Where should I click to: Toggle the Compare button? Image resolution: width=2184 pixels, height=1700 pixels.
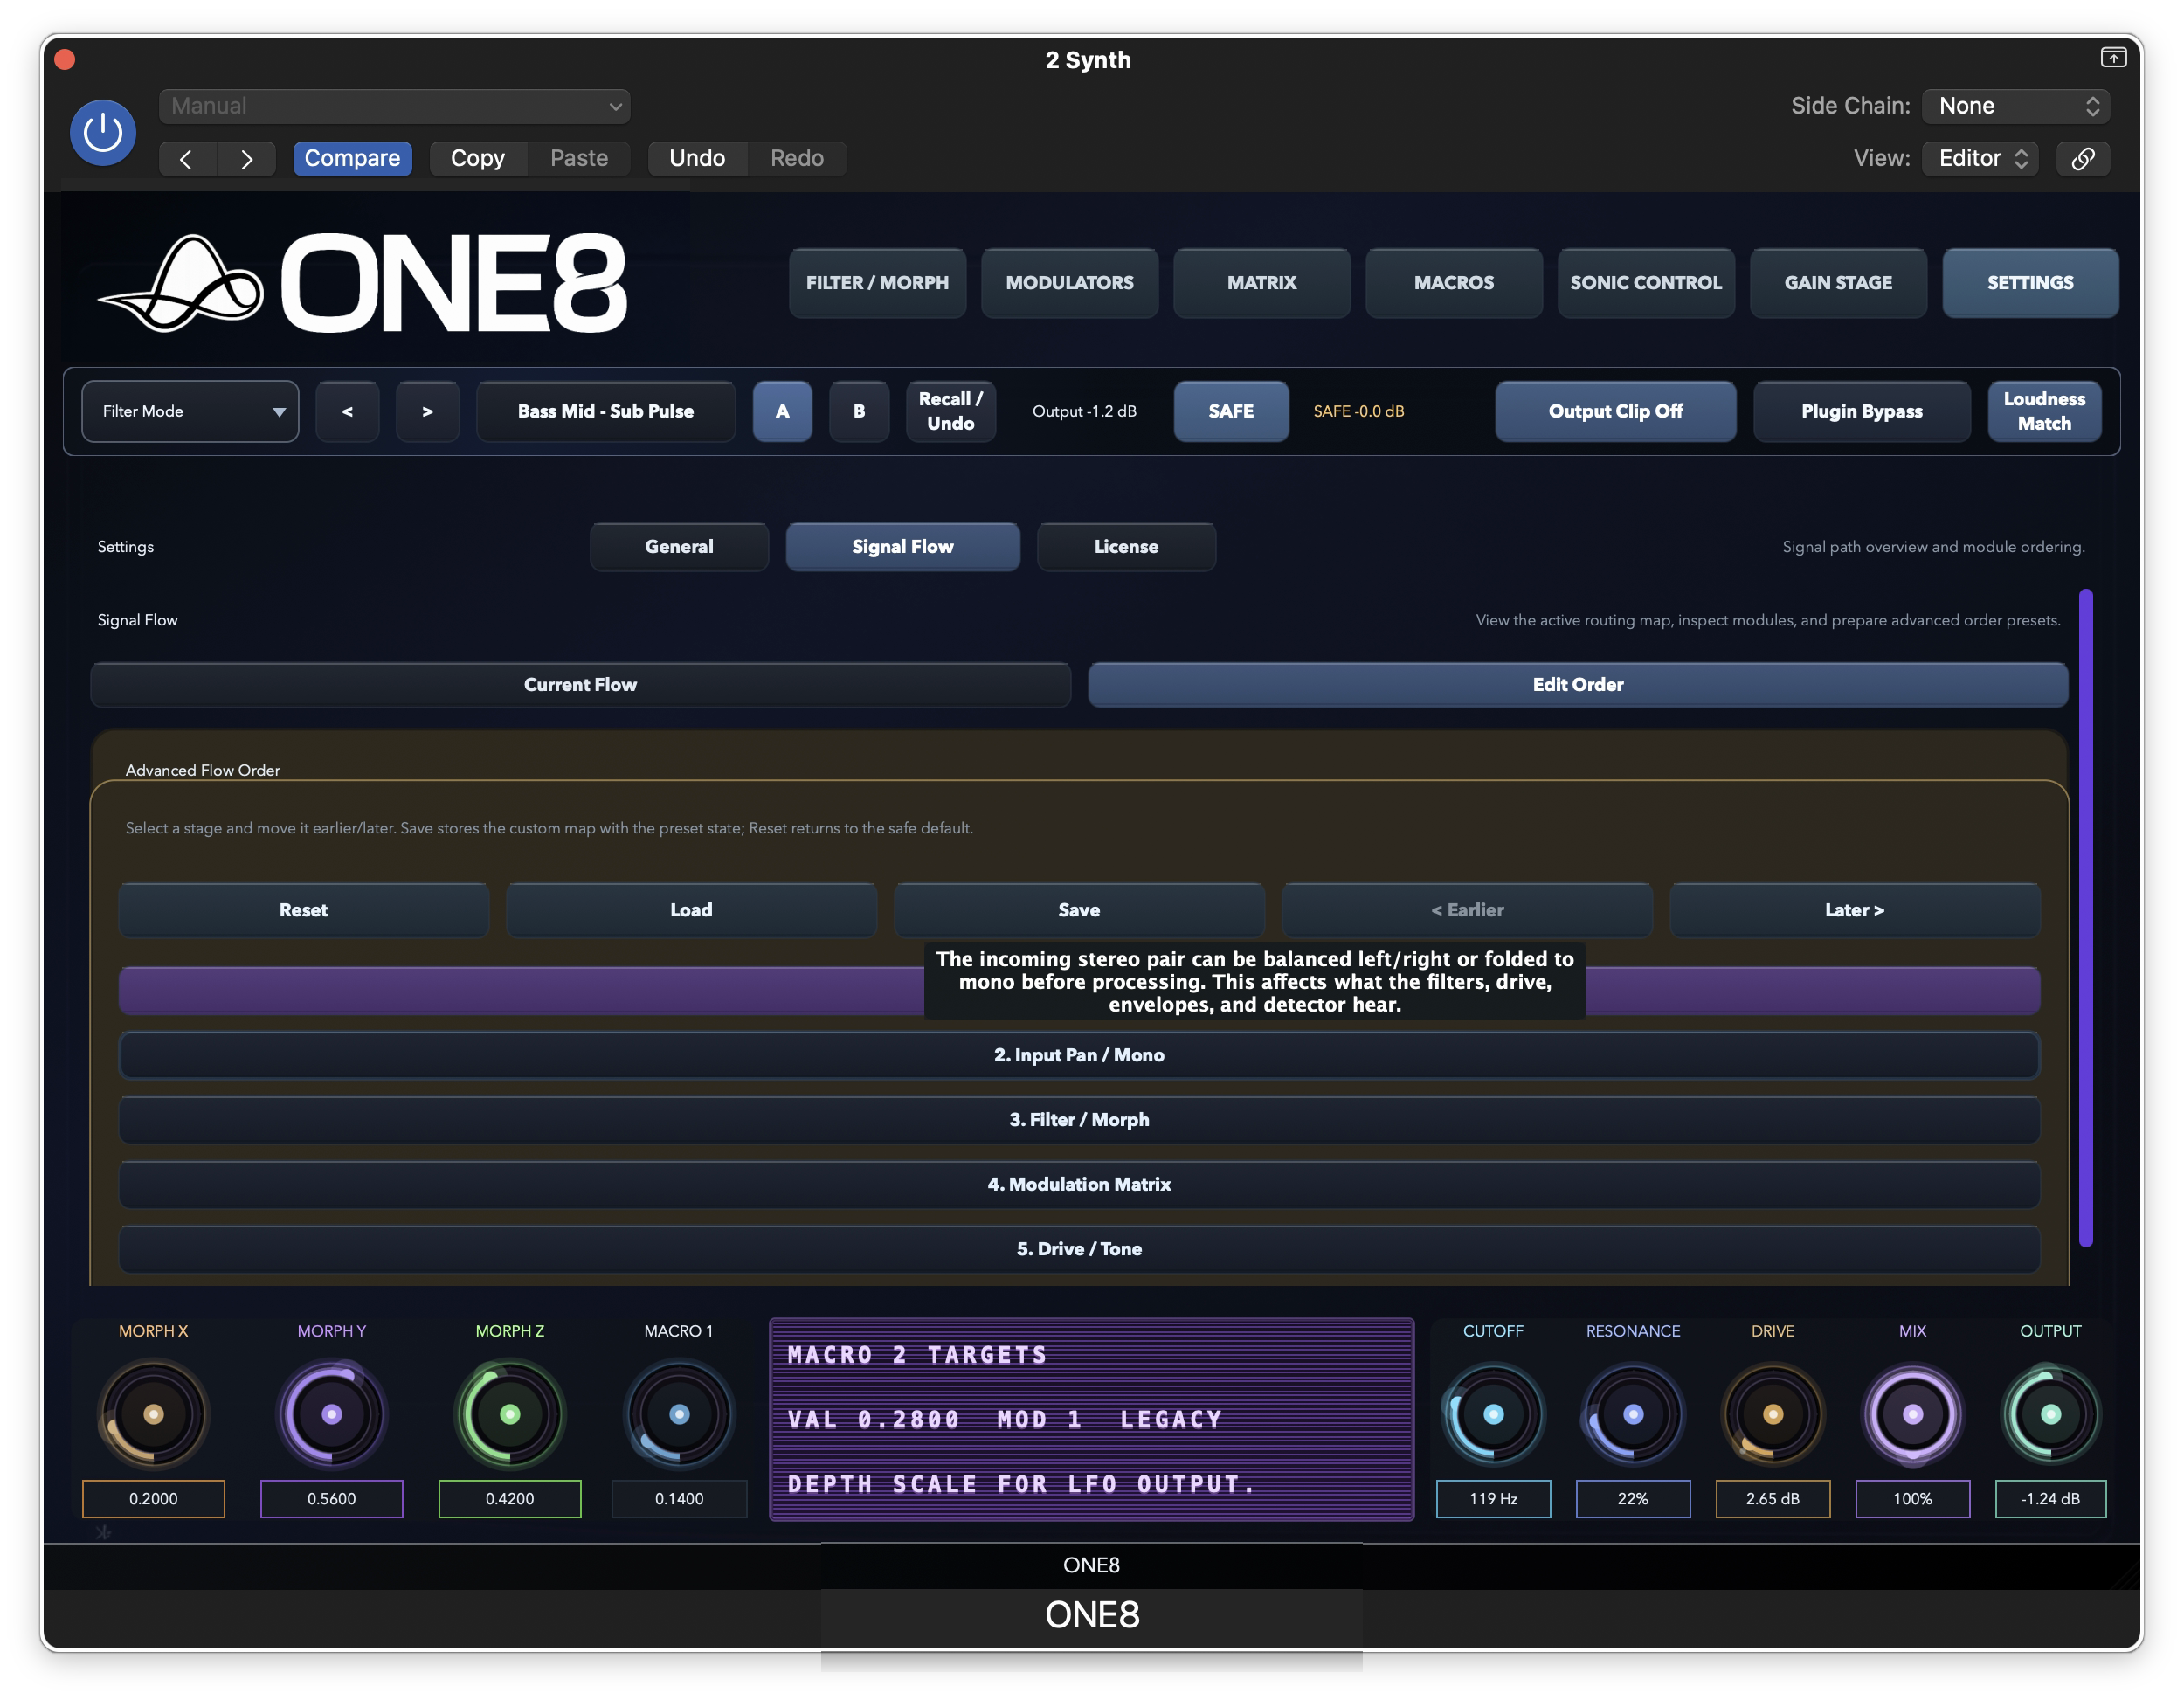pyautogui.click(x=352, y=159)
